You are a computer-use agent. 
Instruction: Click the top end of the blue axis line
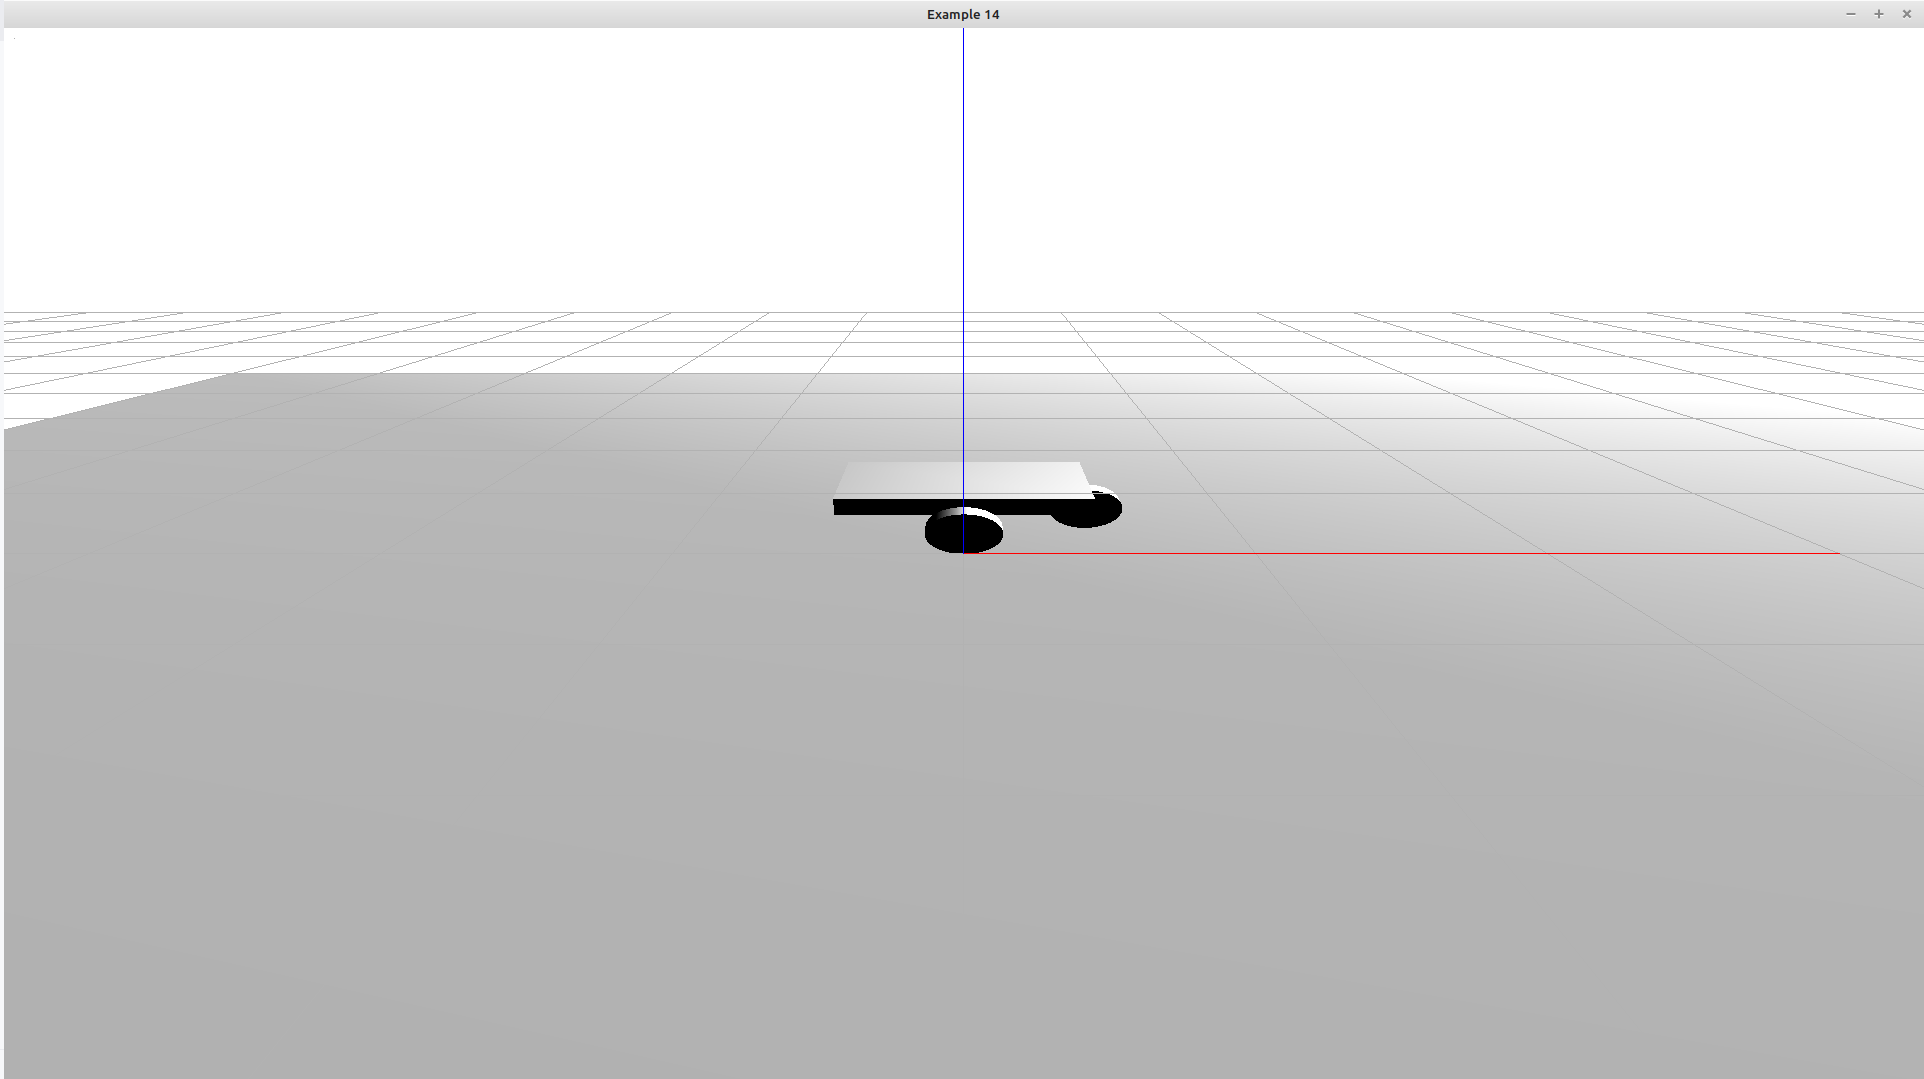pyautogui.click(x=963, y=32)
